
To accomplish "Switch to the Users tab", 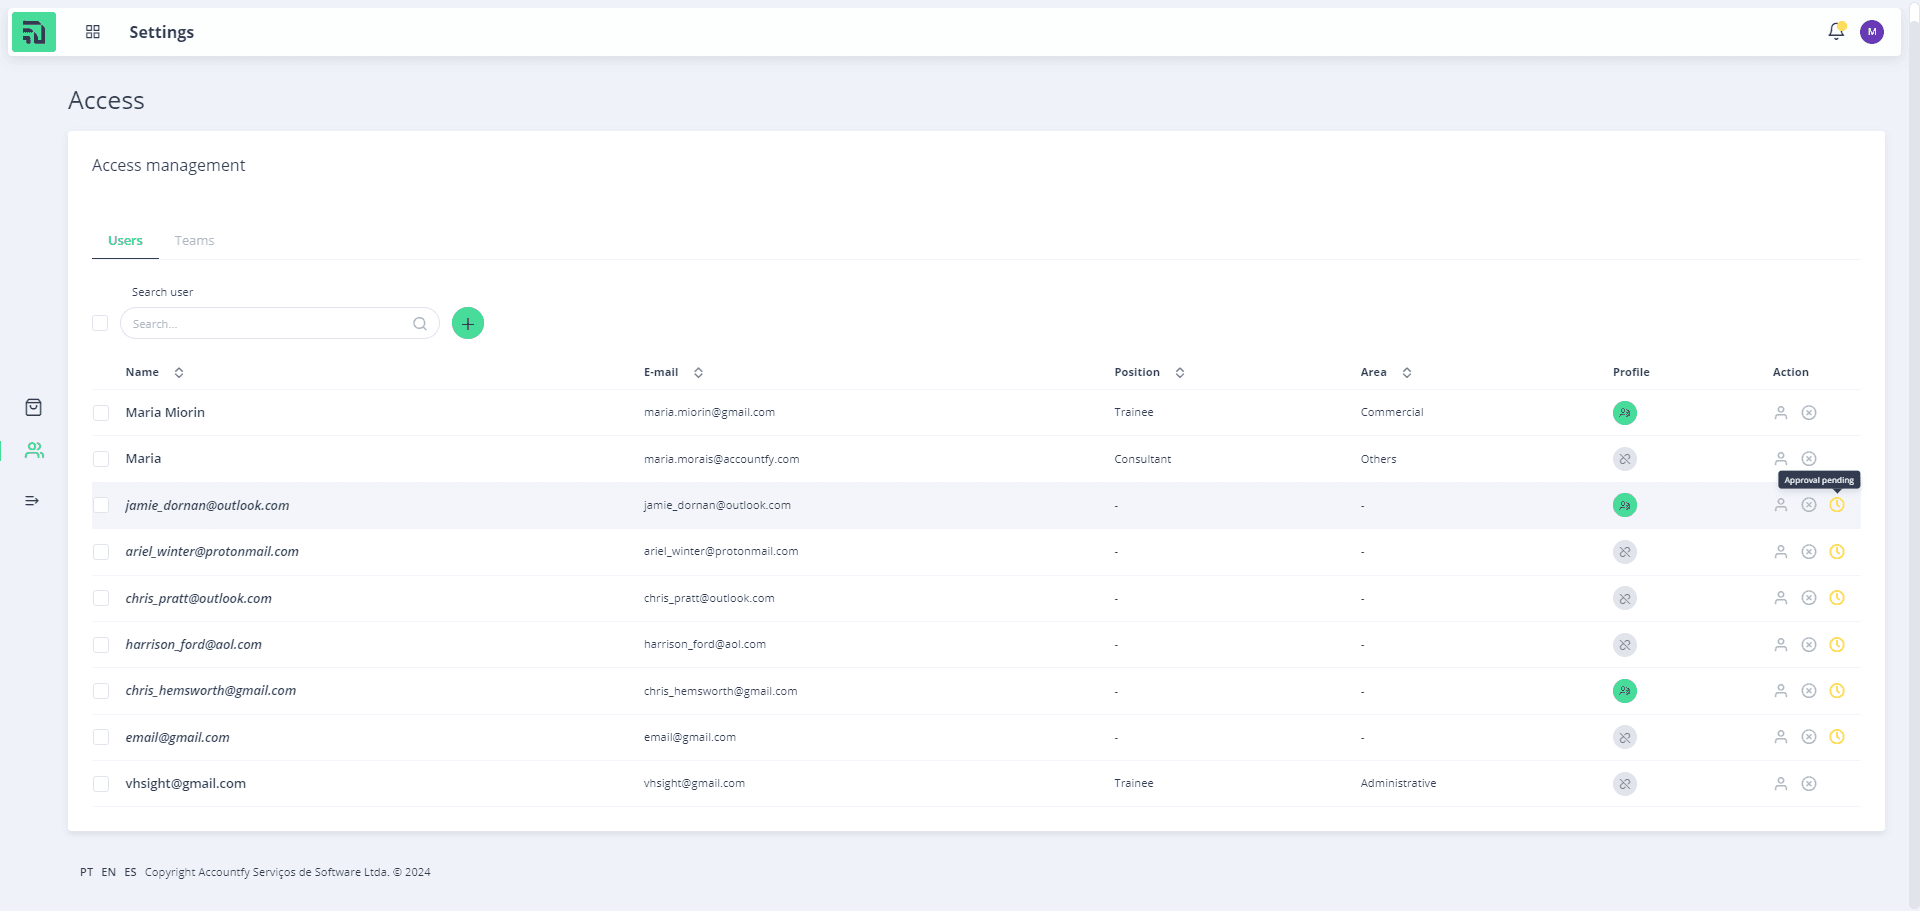I will tap(125, 241).
